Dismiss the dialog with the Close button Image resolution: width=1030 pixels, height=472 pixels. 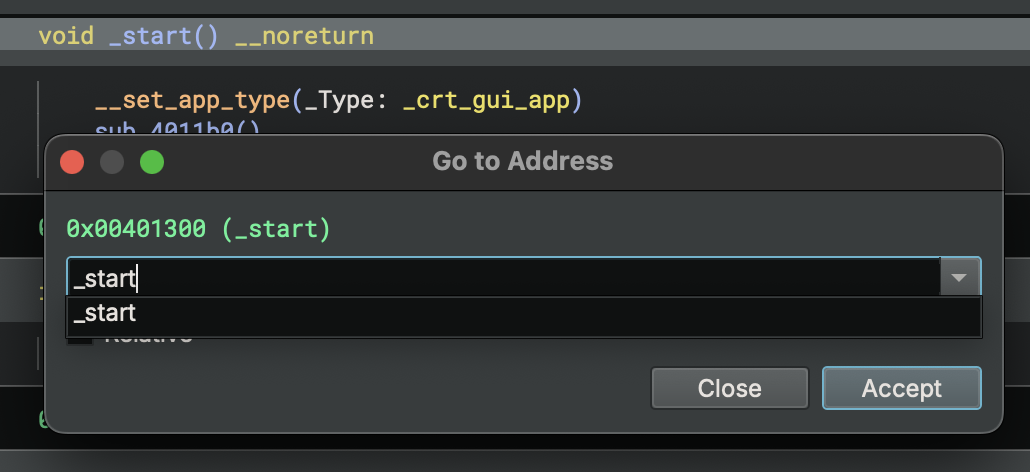tap(729, 388)
